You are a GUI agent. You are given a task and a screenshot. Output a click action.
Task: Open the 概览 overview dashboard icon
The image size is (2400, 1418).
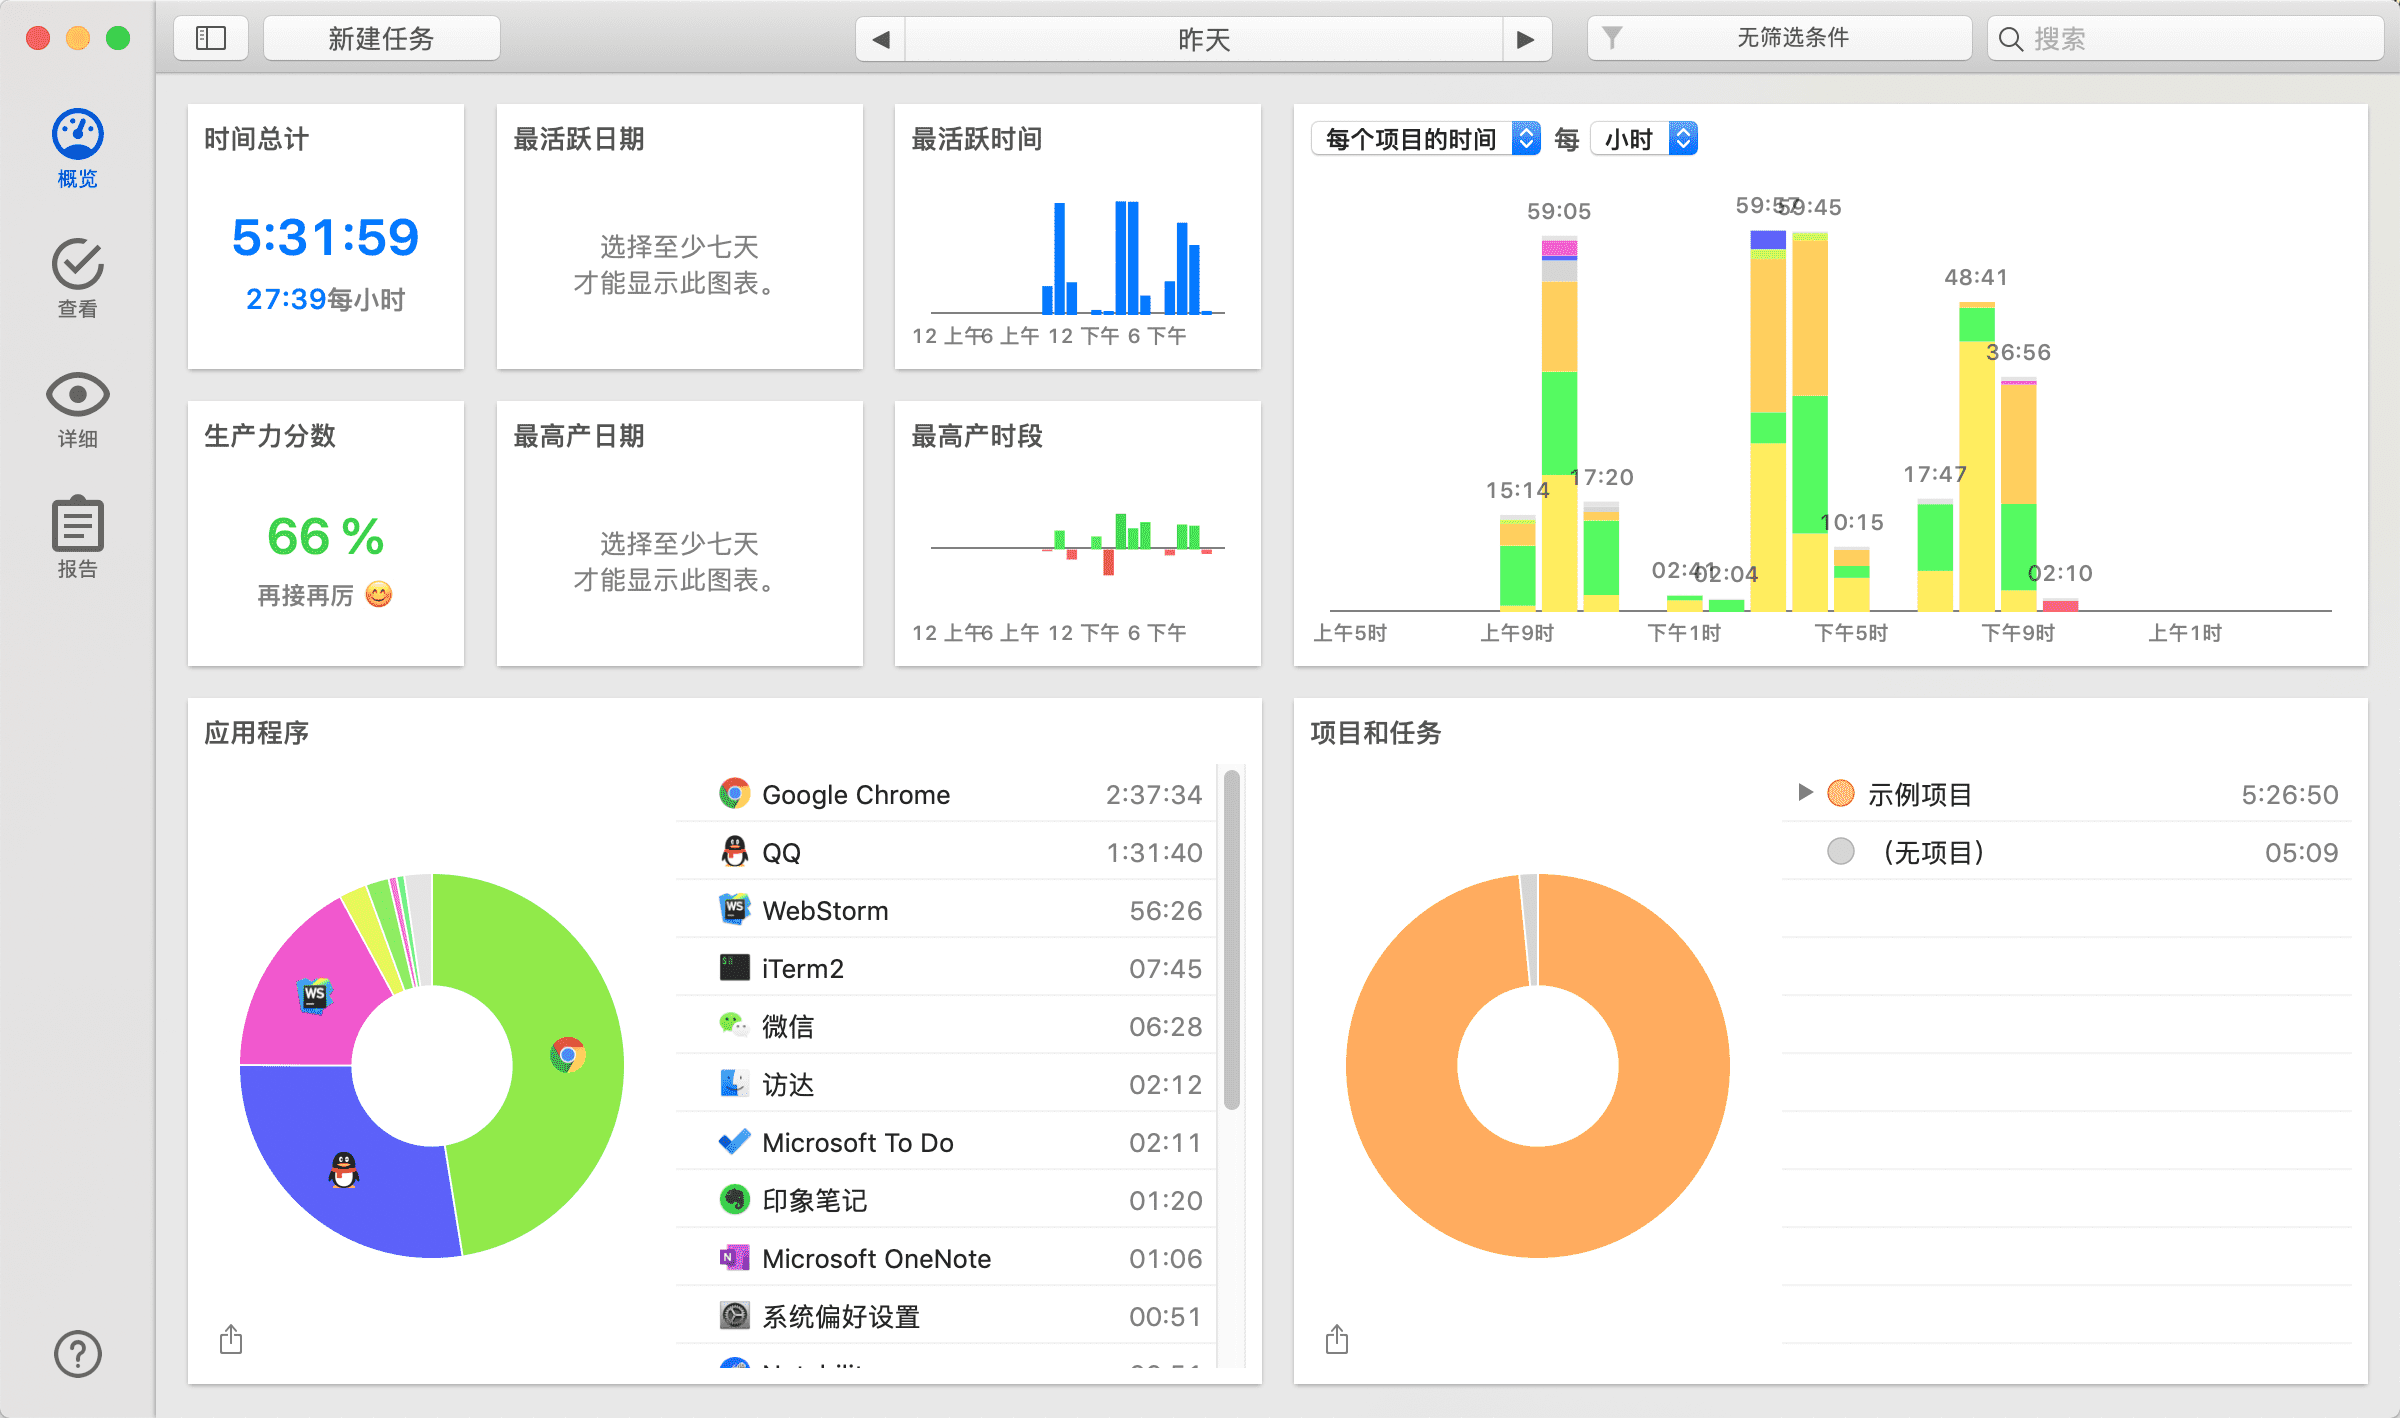point(77,135)
